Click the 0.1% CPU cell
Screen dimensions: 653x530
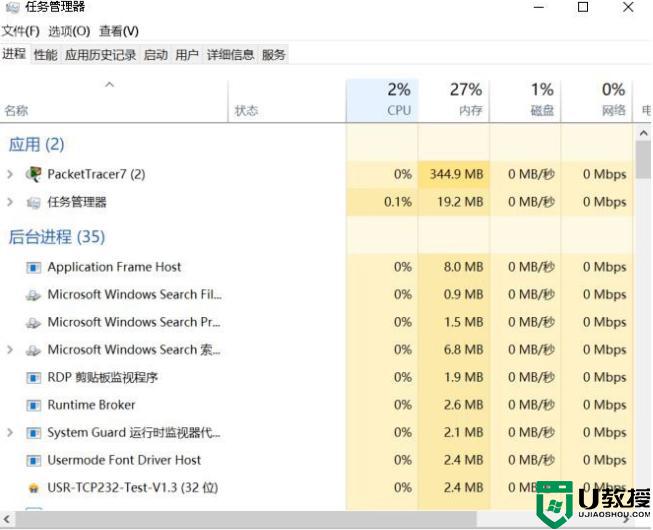(382, 202)
